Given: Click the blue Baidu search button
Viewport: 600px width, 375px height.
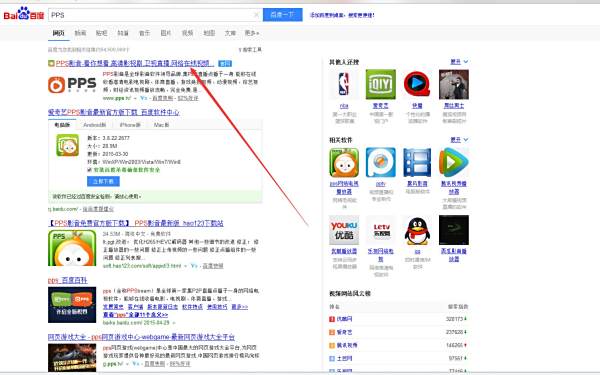Looking at the screenshot, I should (282, 15).
